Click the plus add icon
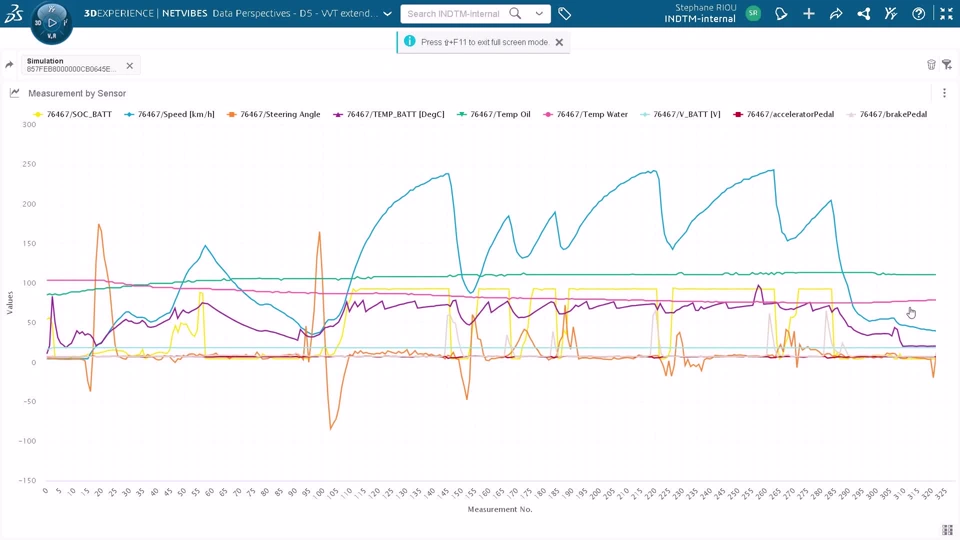Viewport: 960px width, 540px height. click(809, 13)
